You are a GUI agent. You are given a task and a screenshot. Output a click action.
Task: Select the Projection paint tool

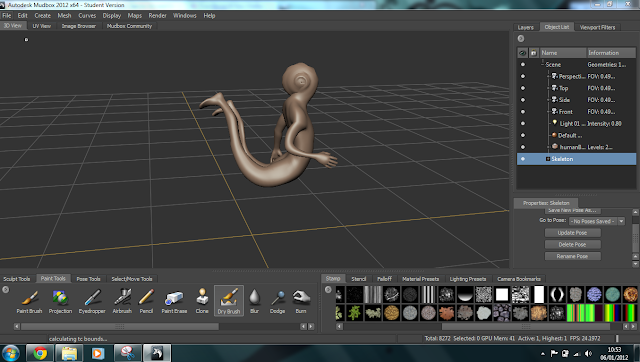click(x=60, y=301)
